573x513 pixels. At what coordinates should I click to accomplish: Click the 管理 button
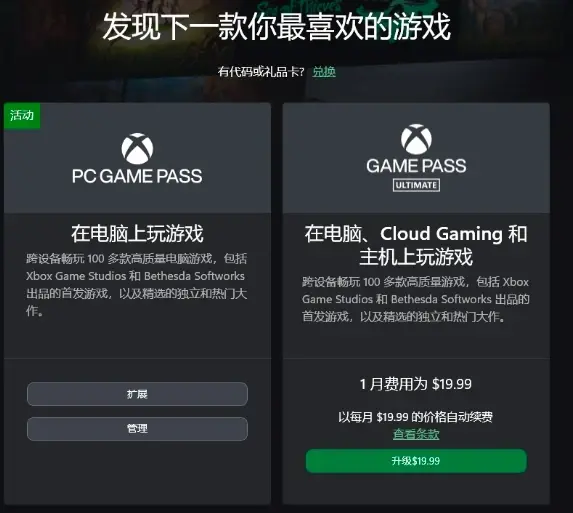tap(137, 429)
